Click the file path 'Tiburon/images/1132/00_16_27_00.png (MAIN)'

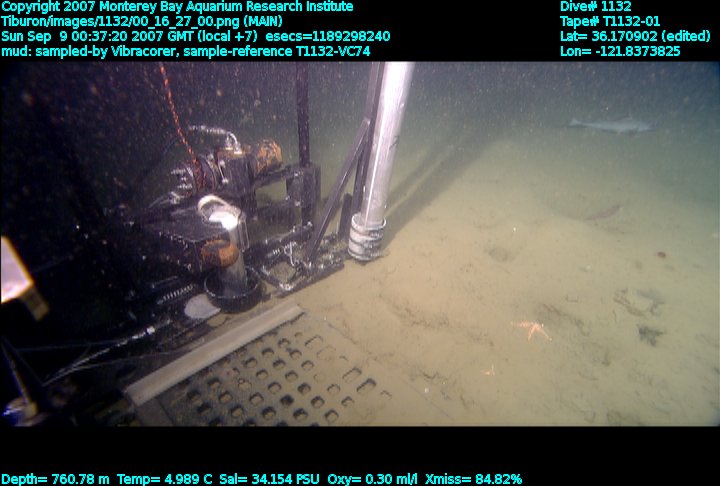[x=142, y=22]
